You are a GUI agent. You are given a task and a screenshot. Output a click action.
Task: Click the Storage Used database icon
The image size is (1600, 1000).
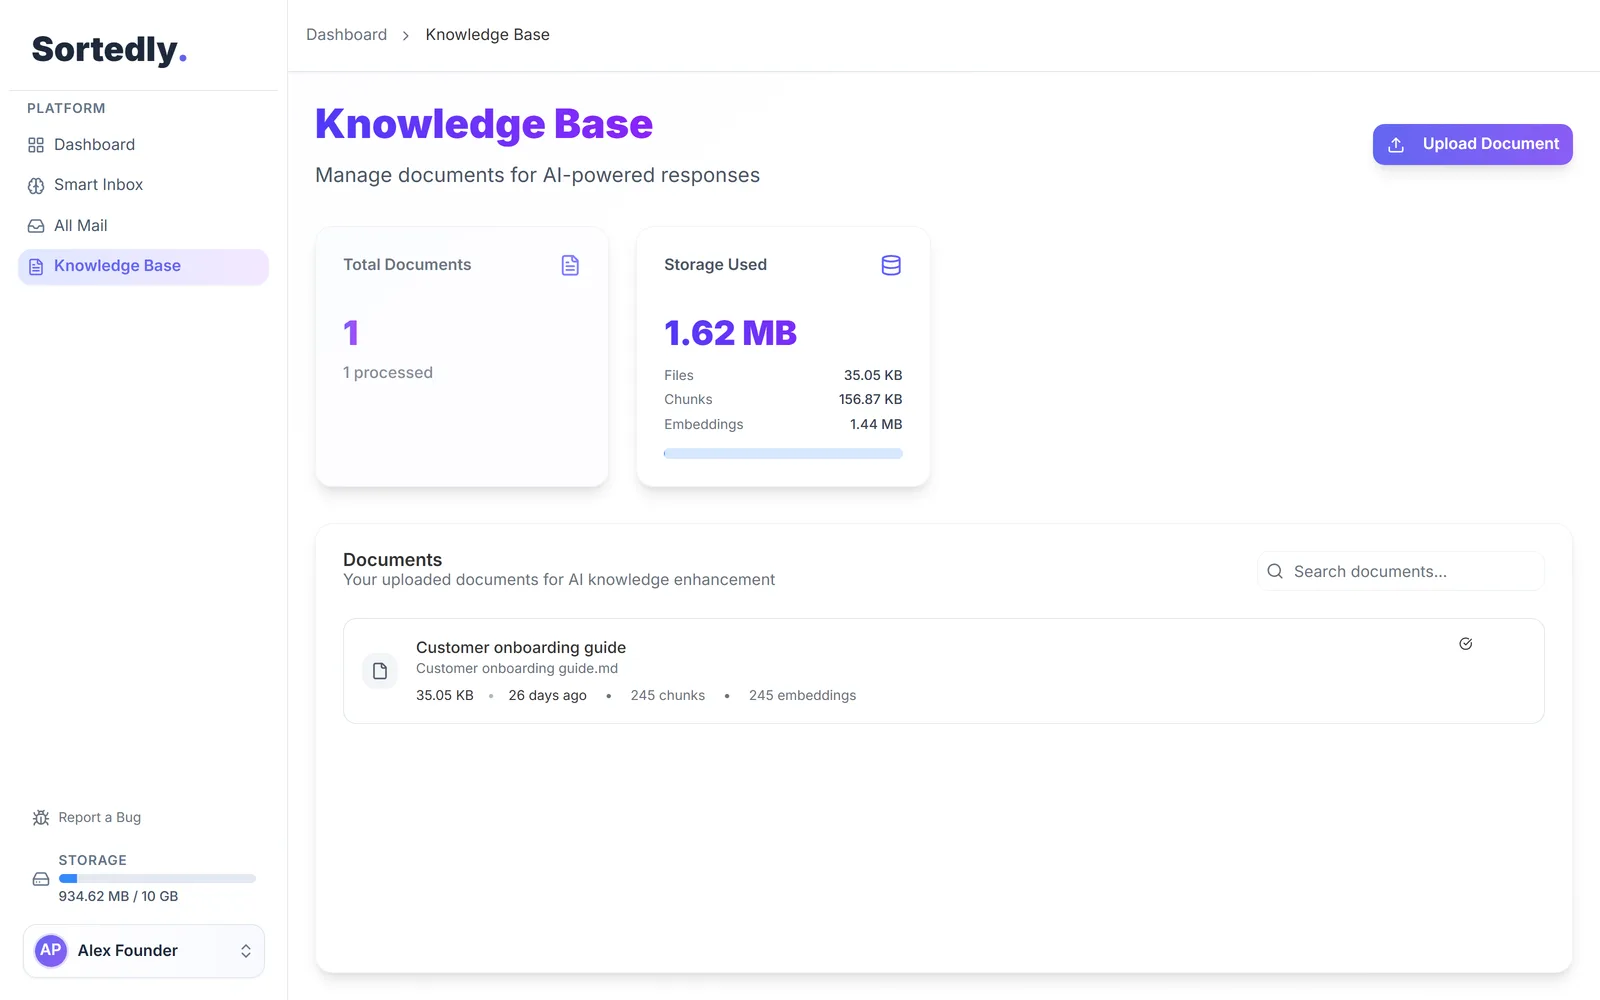(891, 265)
